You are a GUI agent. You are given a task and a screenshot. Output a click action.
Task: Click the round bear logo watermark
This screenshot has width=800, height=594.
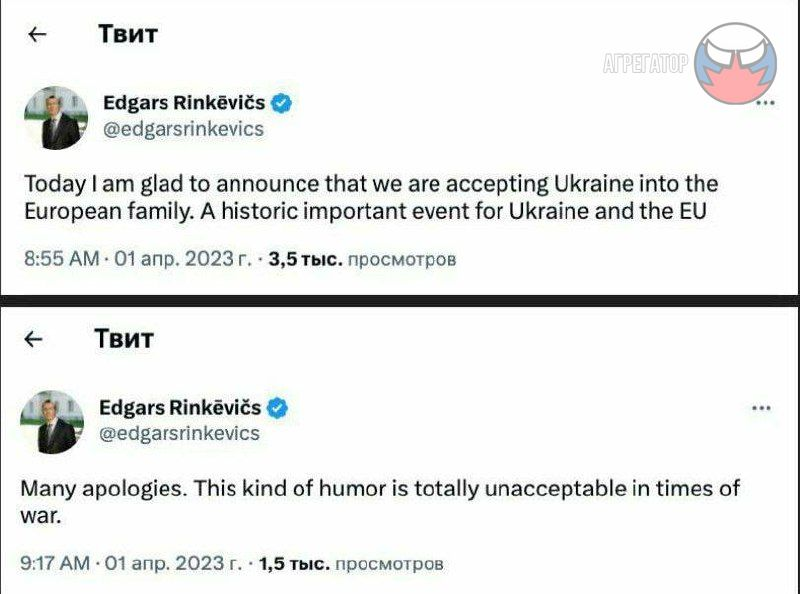point(735,64)
